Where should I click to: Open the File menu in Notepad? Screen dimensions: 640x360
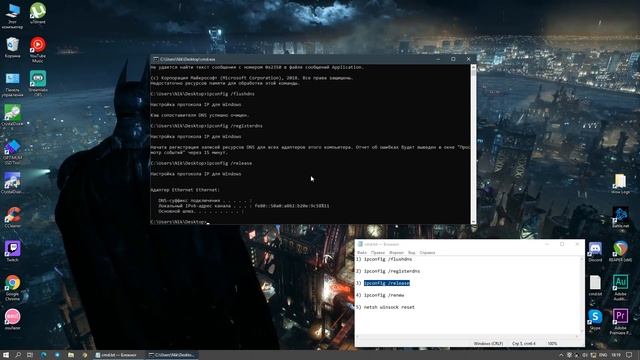click(362, 253)
